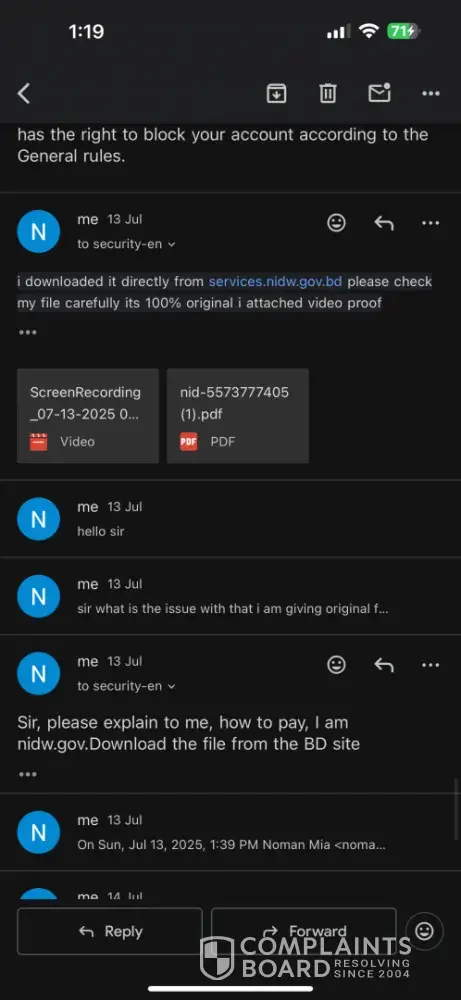Add emoji reaction to first message
This screenshot has width=461, height=1000.
pos(337,223)
